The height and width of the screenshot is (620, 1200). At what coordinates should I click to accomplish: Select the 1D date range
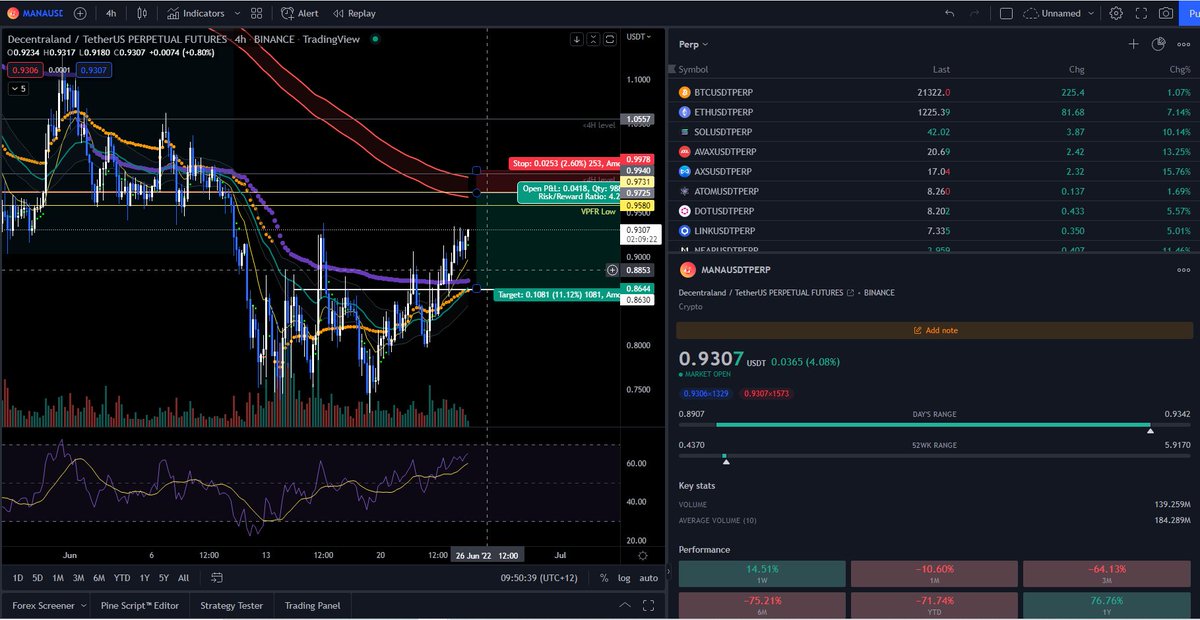pyautogui.click(x=18, y=578)
